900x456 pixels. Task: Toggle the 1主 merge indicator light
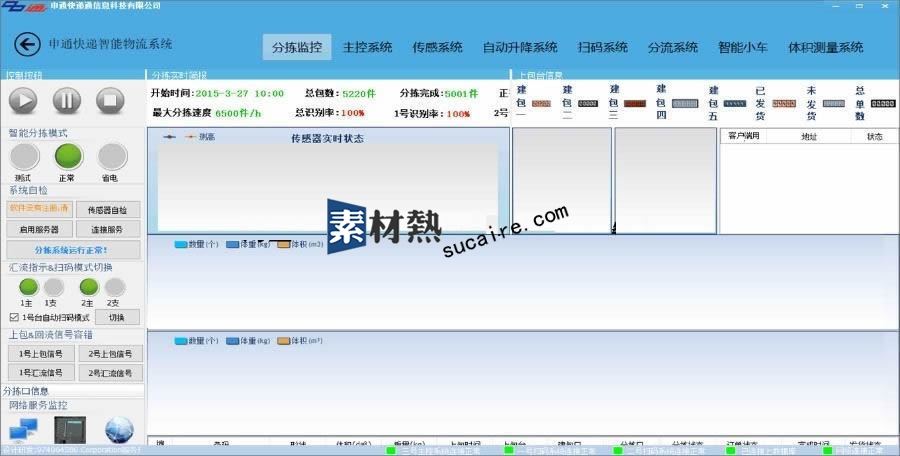[x=28, y=288]
